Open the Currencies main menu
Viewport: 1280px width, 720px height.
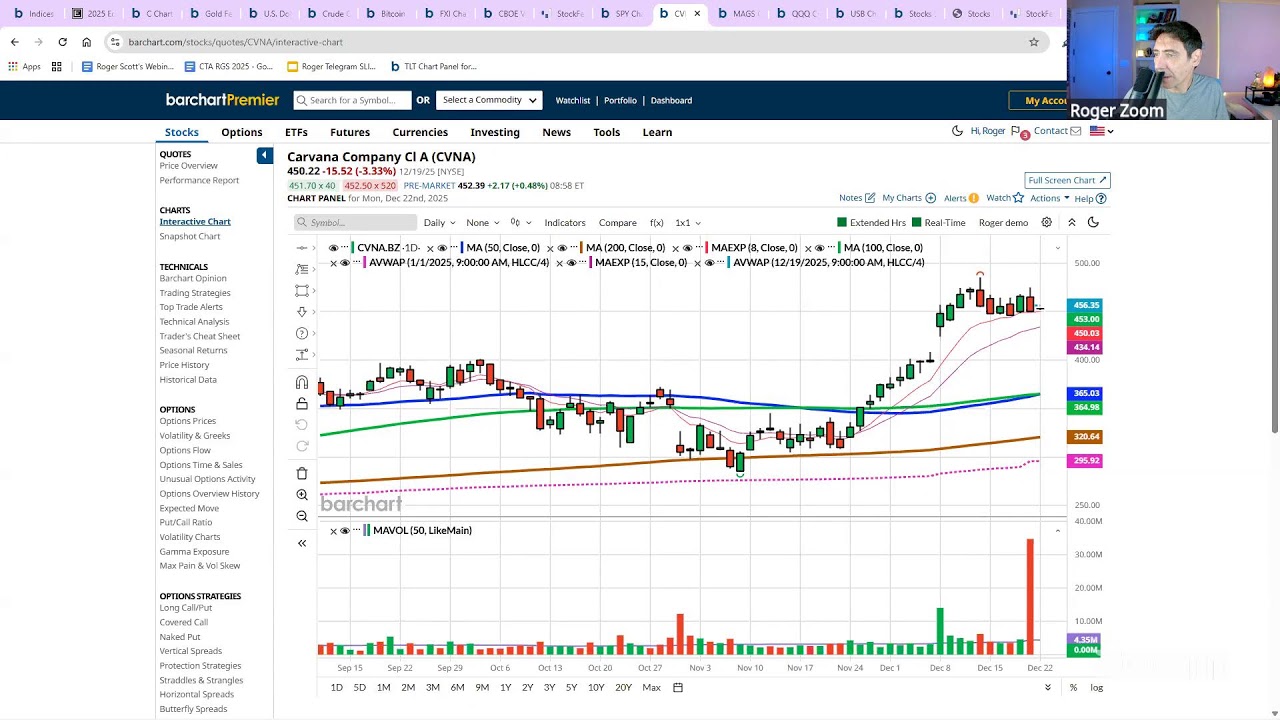[x=420, y=132]
